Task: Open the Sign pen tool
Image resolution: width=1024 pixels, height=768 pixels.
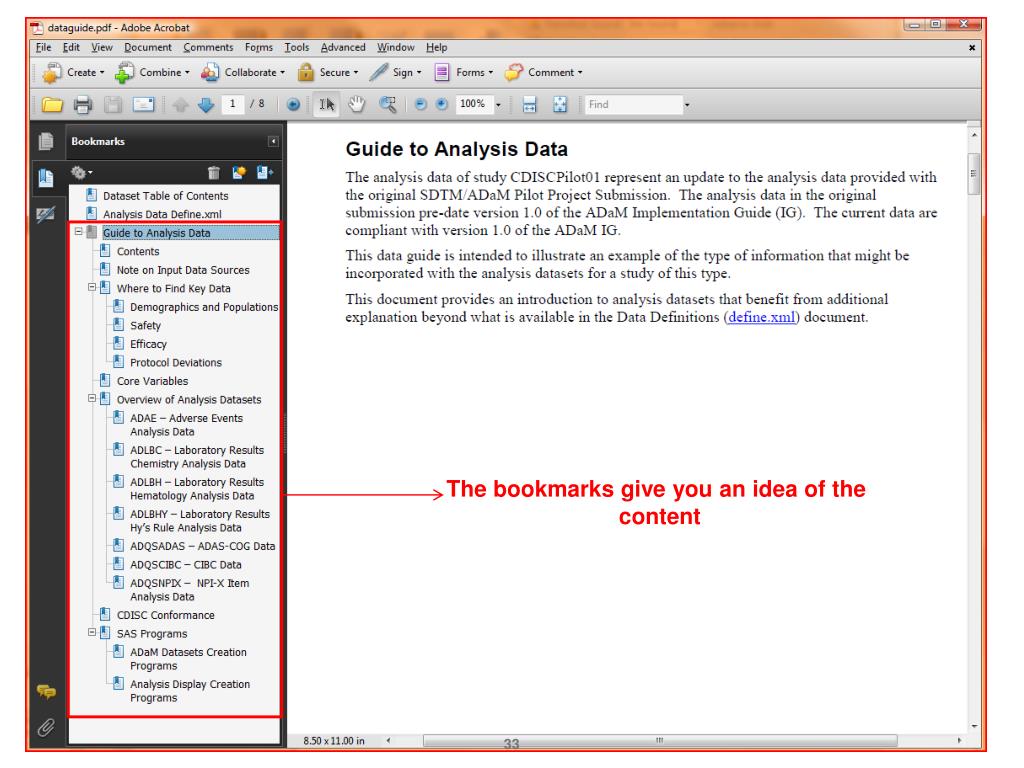Action: pos(379,72)
